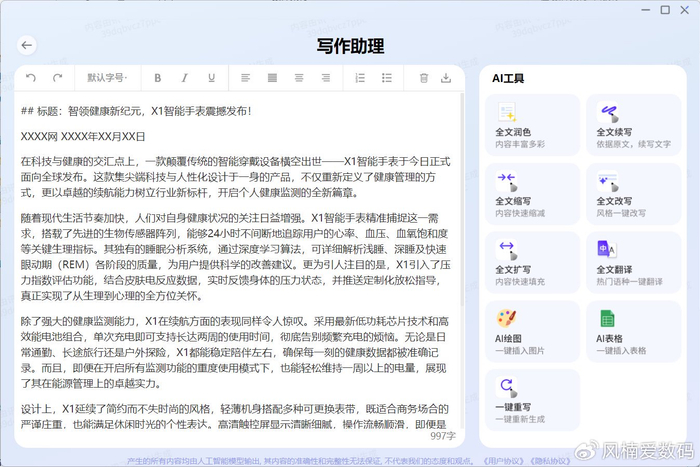
Task: Clear content with the trash icon
Action: (x=422, y=78)
